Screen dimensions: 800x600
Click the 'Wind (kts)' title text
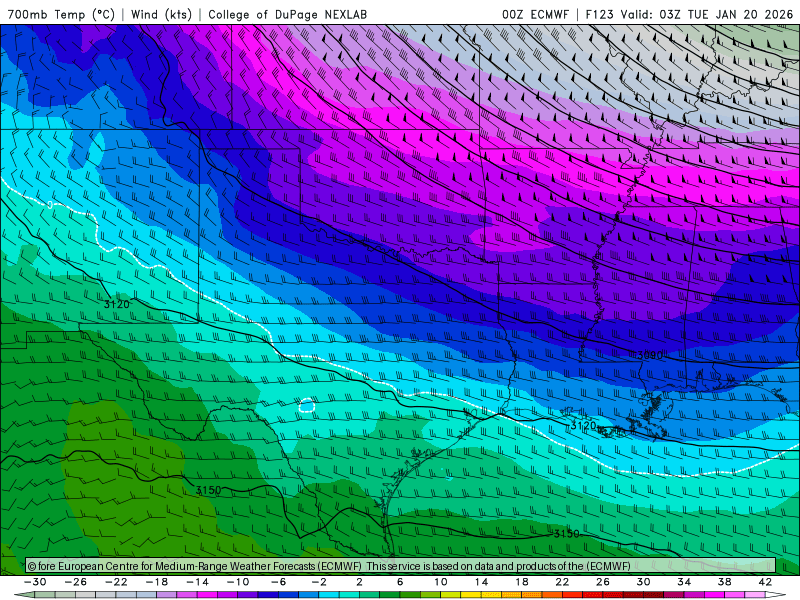pyautogui.click(x=161, y=14)
